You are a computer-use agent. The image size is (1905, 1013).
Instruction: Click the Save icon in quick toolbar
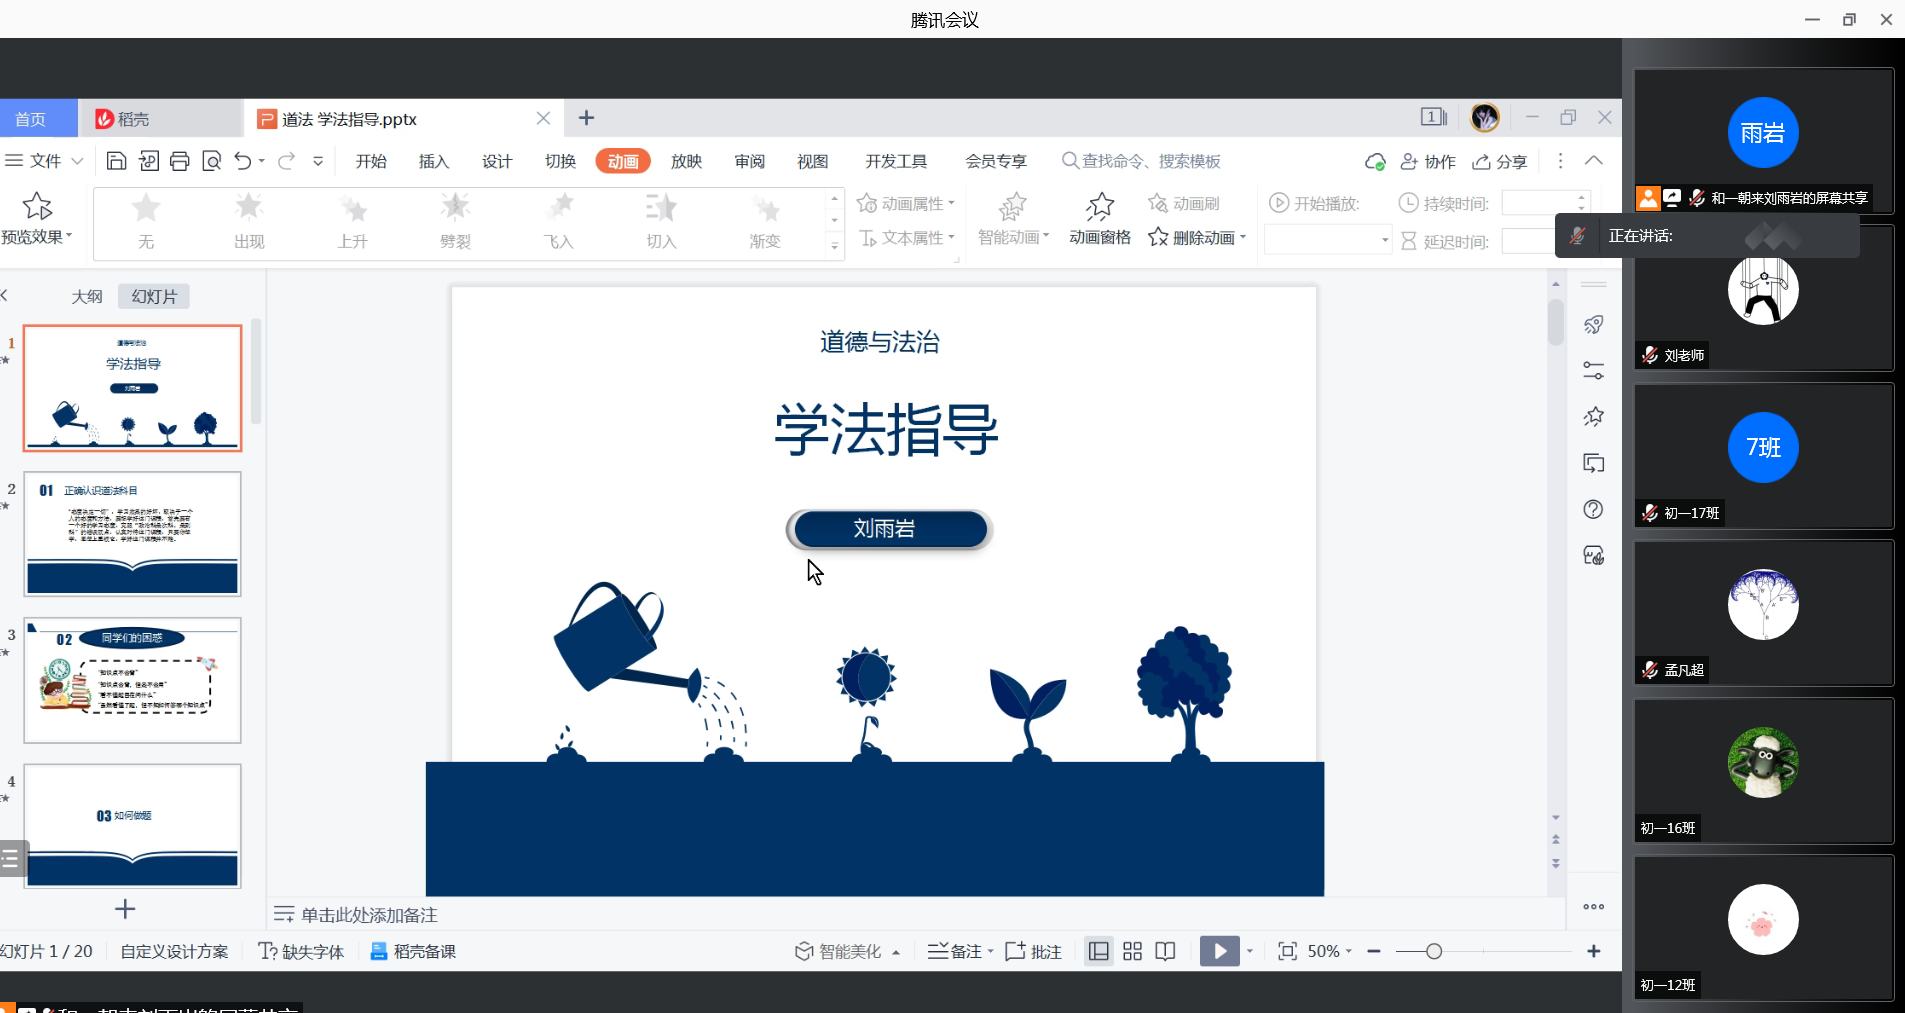(116, 161)
